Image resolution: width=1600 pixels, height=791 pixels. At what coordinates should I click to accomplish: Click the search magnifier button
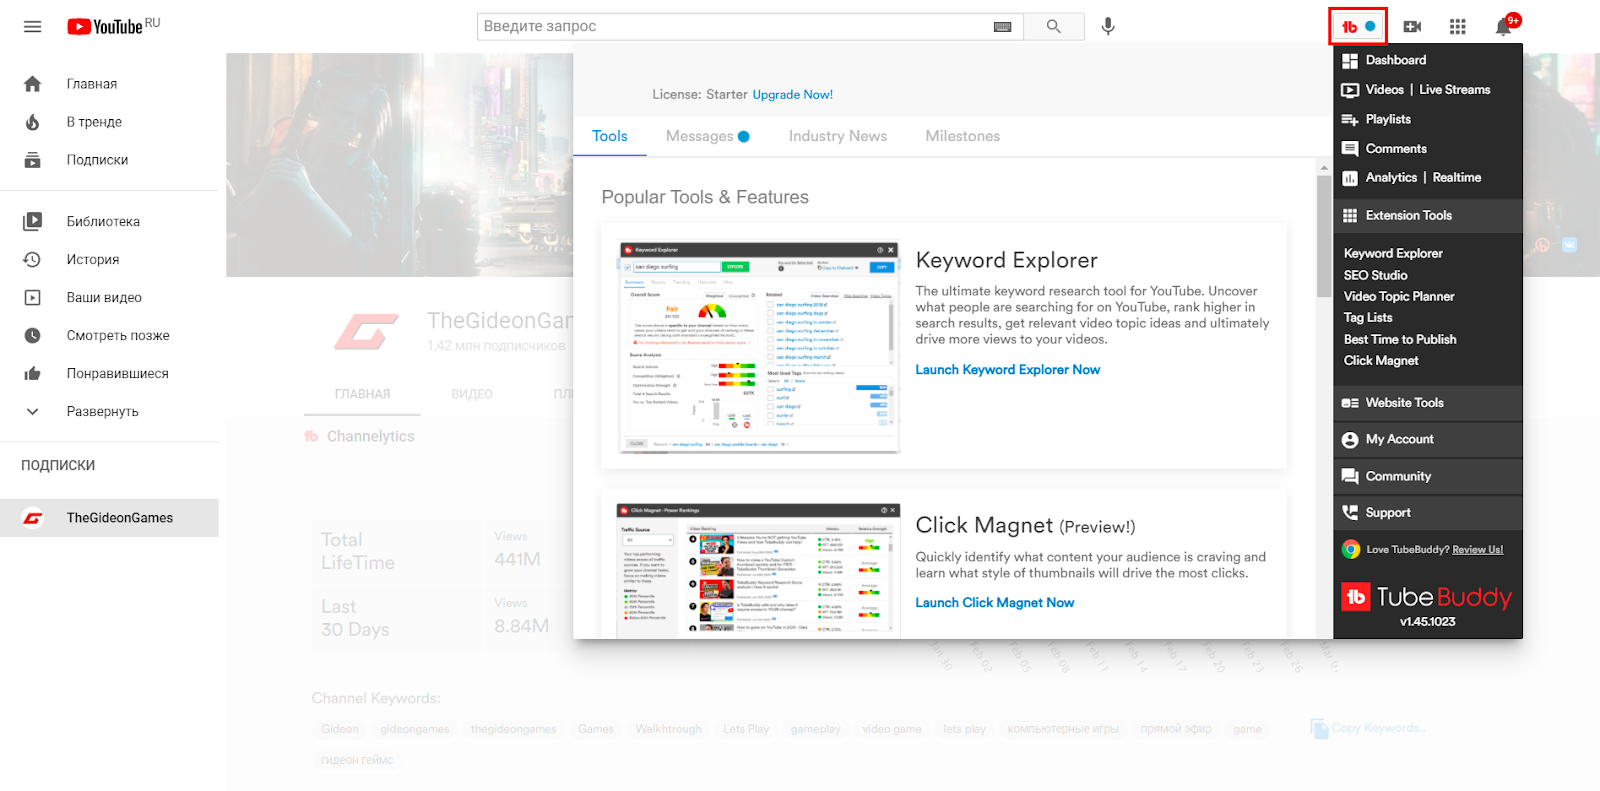[x=1053, y=27]
